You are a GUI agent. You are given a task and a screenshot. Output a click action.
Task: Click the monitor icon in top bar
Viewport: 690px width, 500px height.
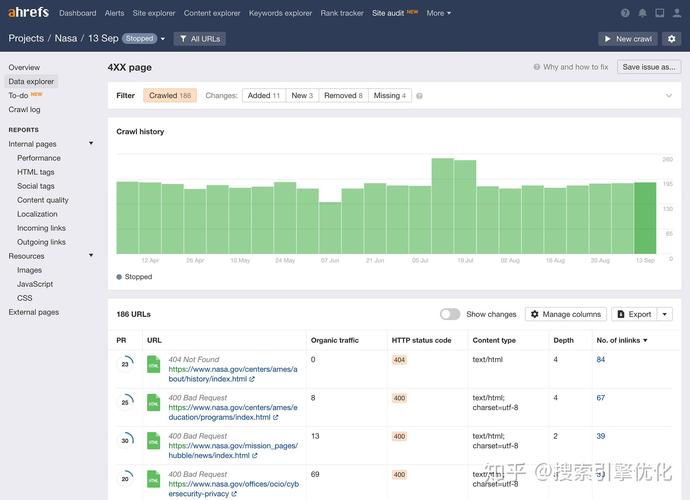pyautogui.click(x=660, y=13)
